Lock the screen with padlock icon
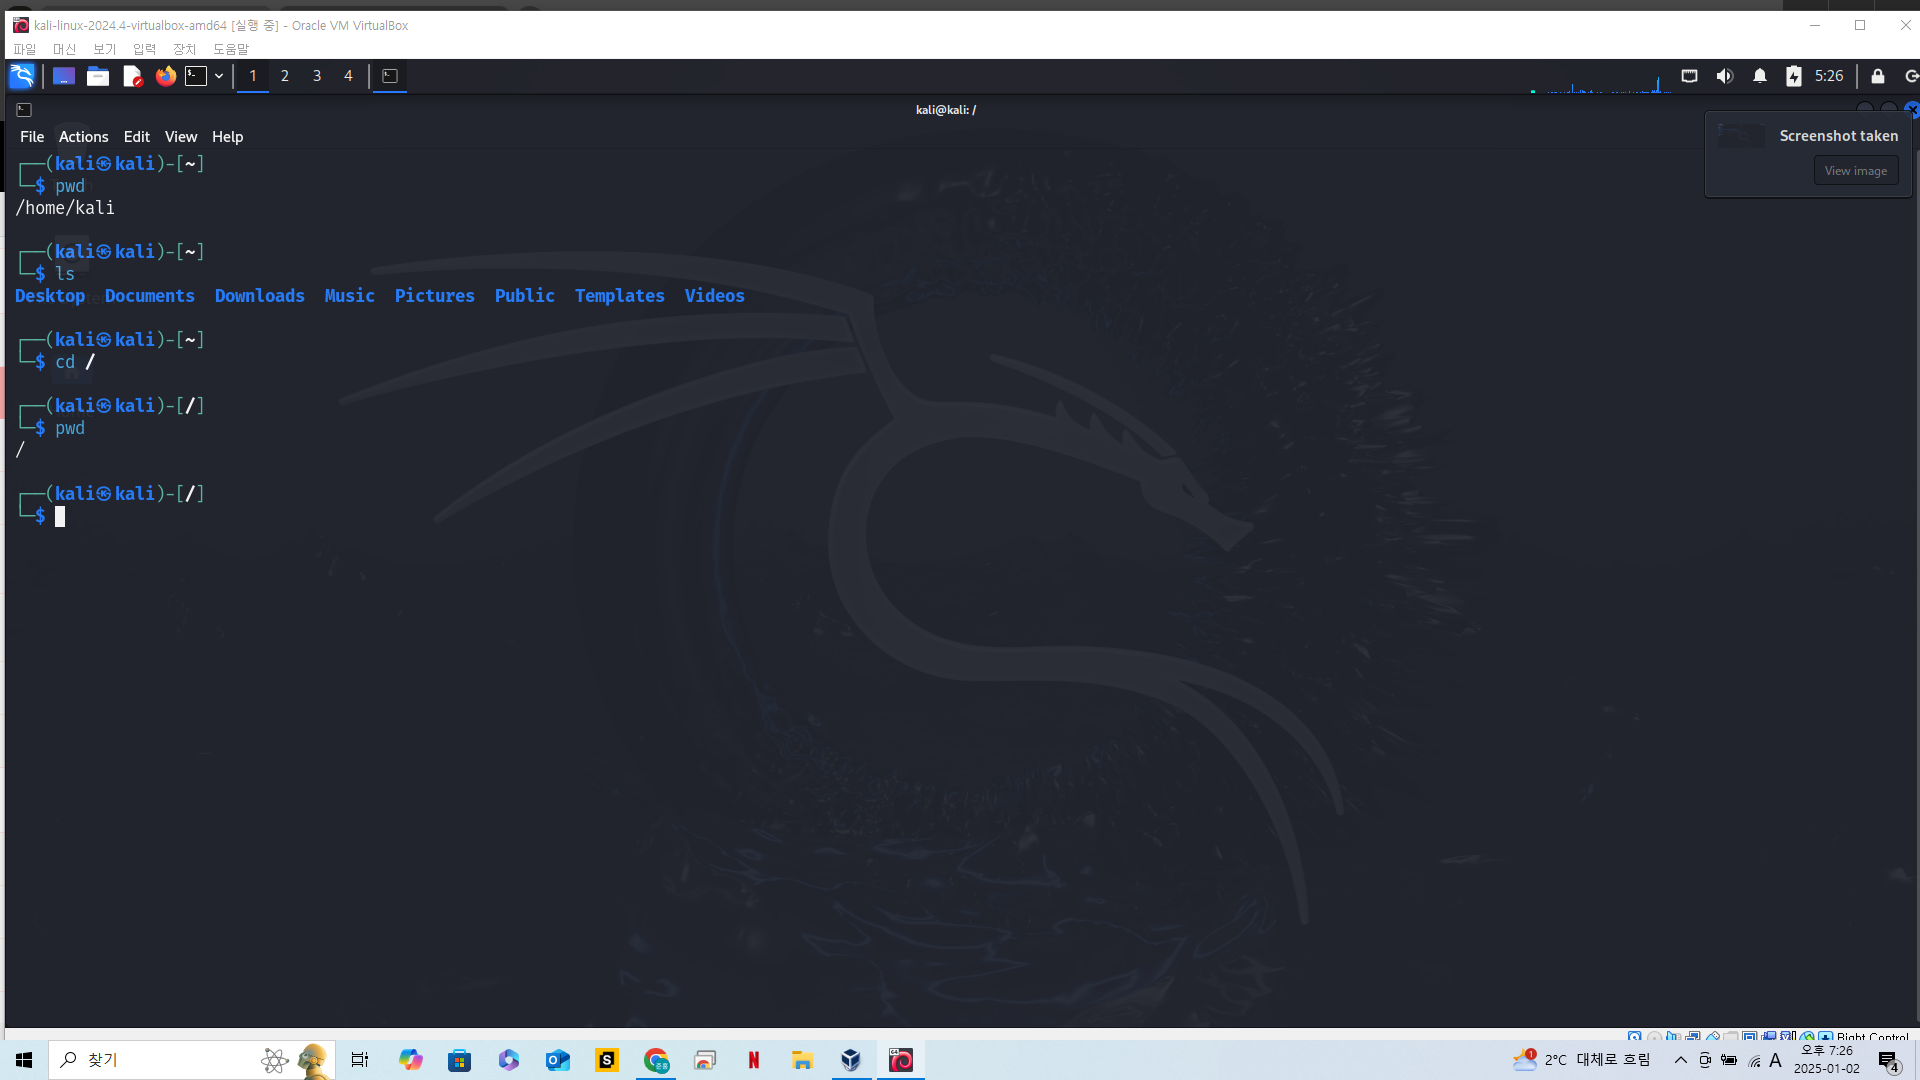This screenshot has width=1920, height=1080. click(x=1878, y=76)
